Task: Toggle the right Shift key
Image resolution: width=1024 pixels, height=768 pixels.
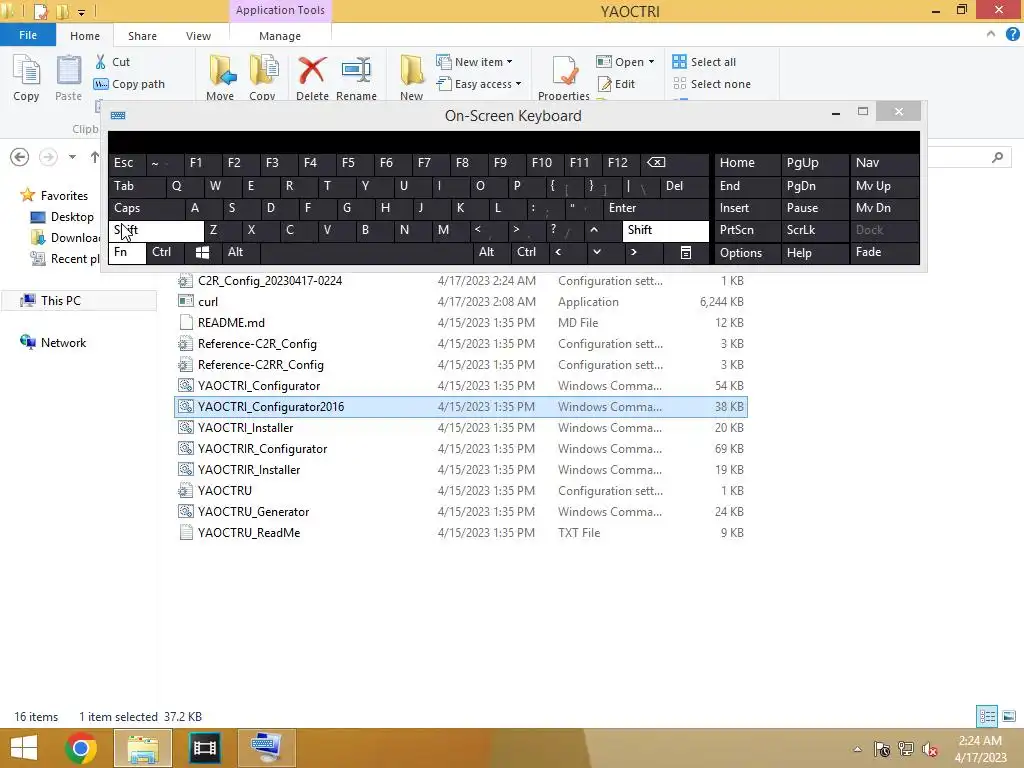Action: (665, 231)
